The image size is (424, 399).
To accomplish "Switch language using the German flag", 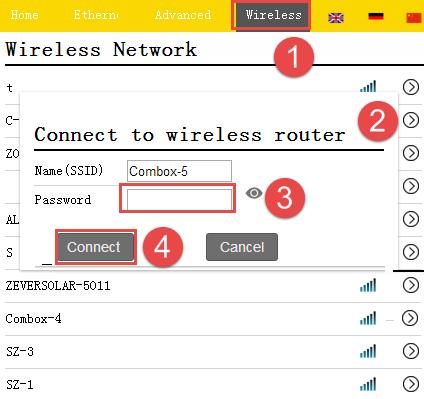I will point(376,16).
